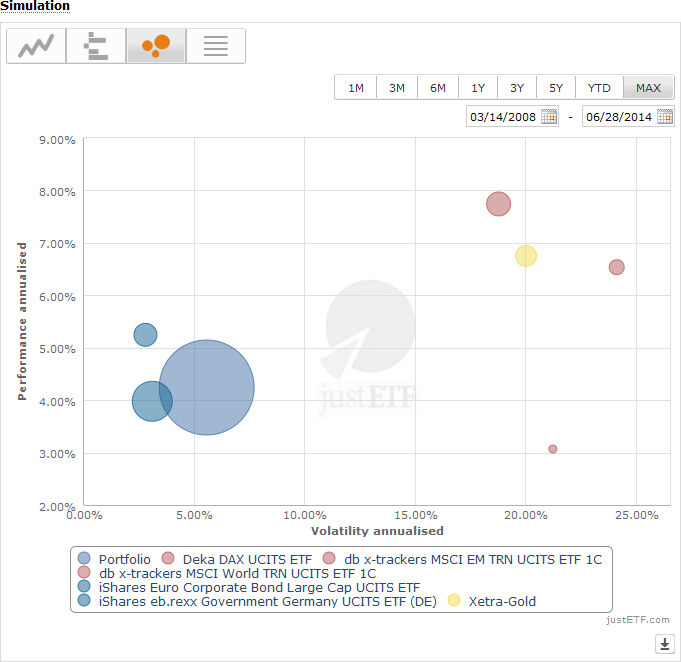Click the download chart icon
The width and height of the screenshot is (681, 662).
663,643
